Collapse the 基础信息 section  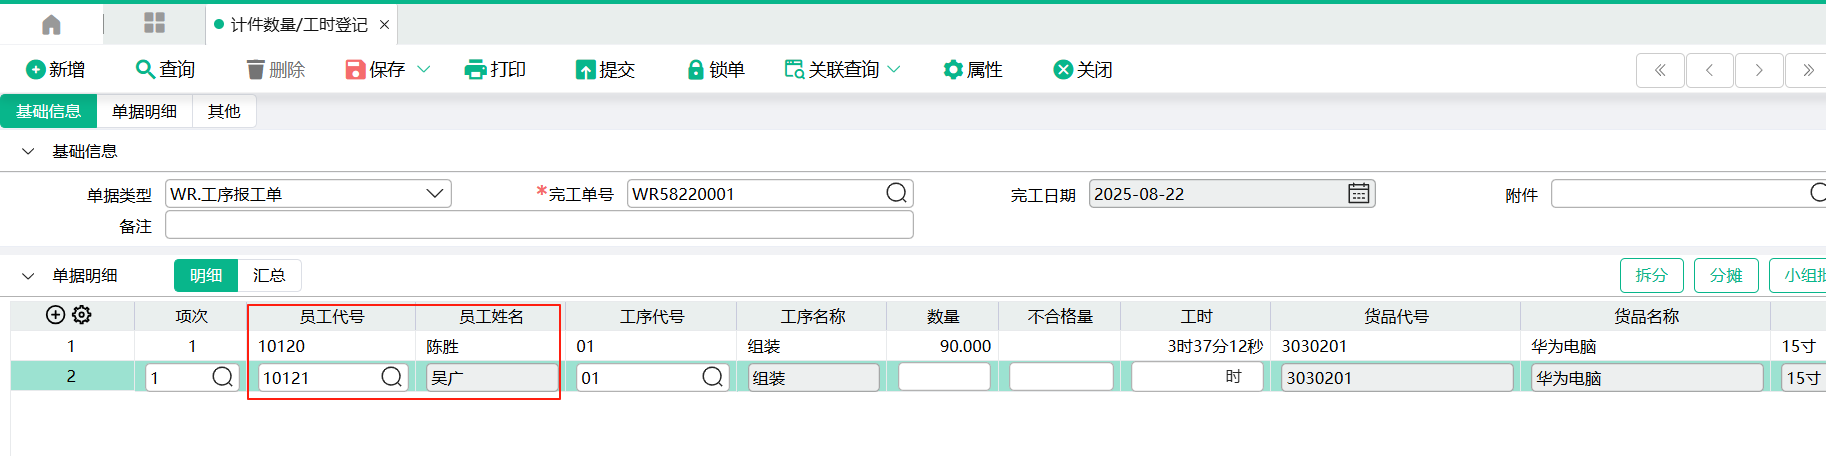click(x=28, y=151)
